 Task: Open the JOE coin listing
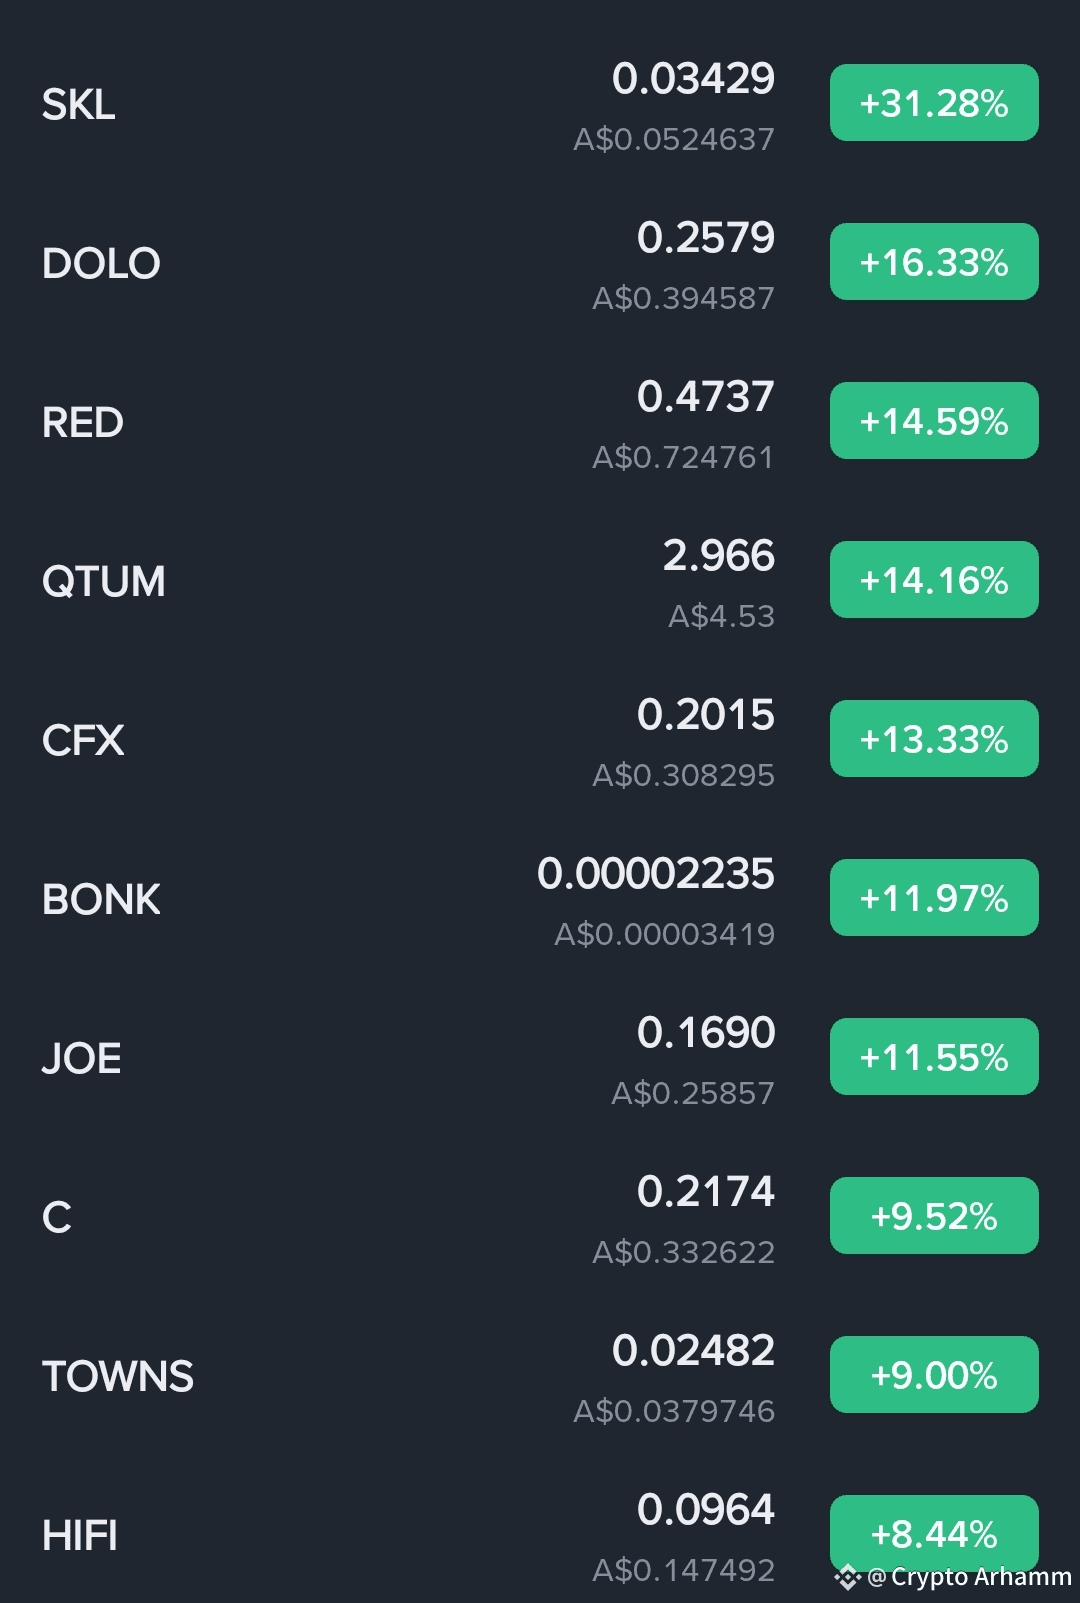540,1058
